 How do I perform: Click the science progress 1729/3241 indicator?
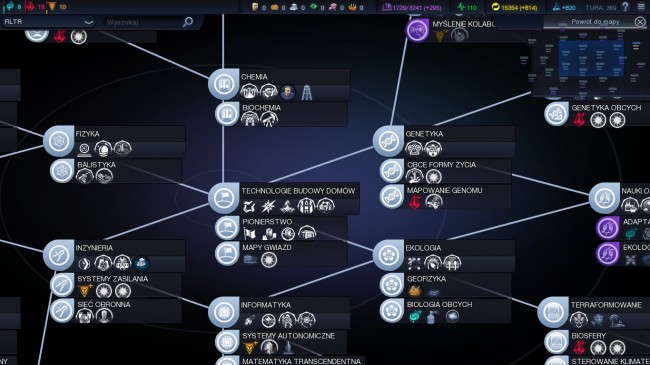(x=412, y=7)
